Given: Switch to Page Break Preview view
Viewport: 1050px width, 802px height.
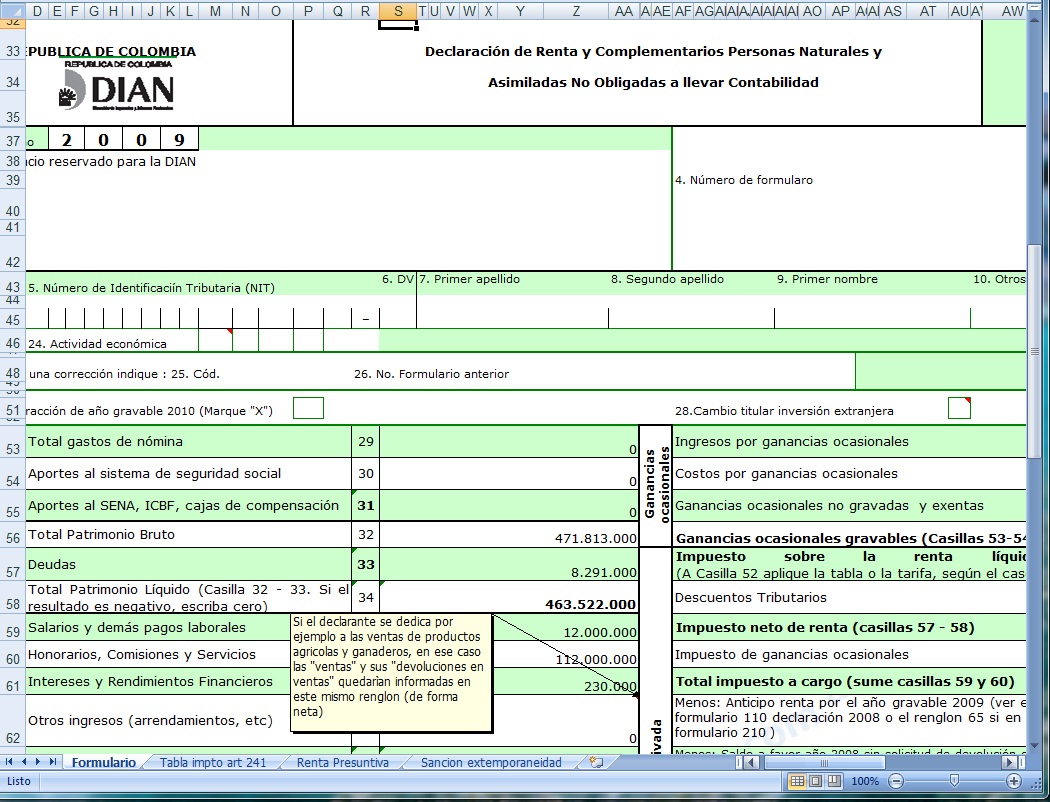Looking at the screenshot, I should click(x=832, y=781).
